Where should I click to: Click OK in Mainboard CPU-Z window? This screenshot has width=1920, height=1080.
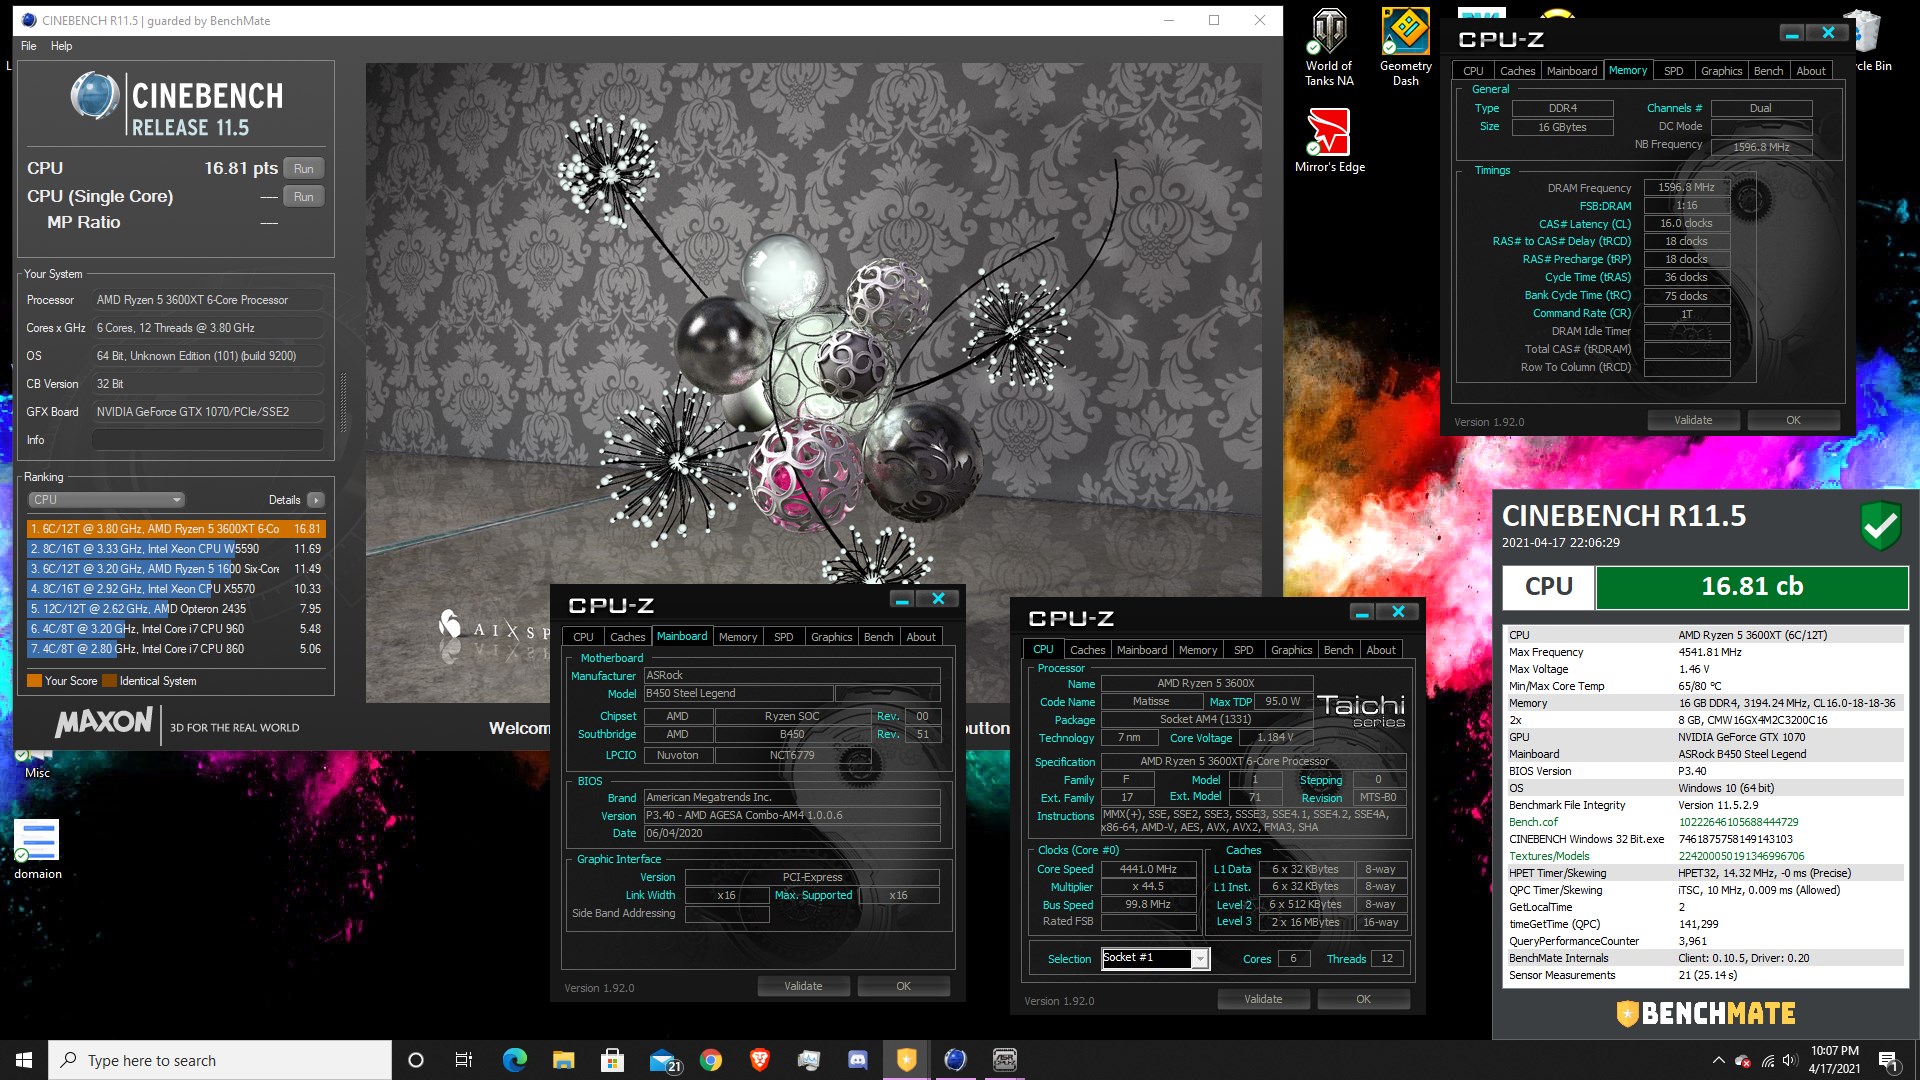click(903, 986)
